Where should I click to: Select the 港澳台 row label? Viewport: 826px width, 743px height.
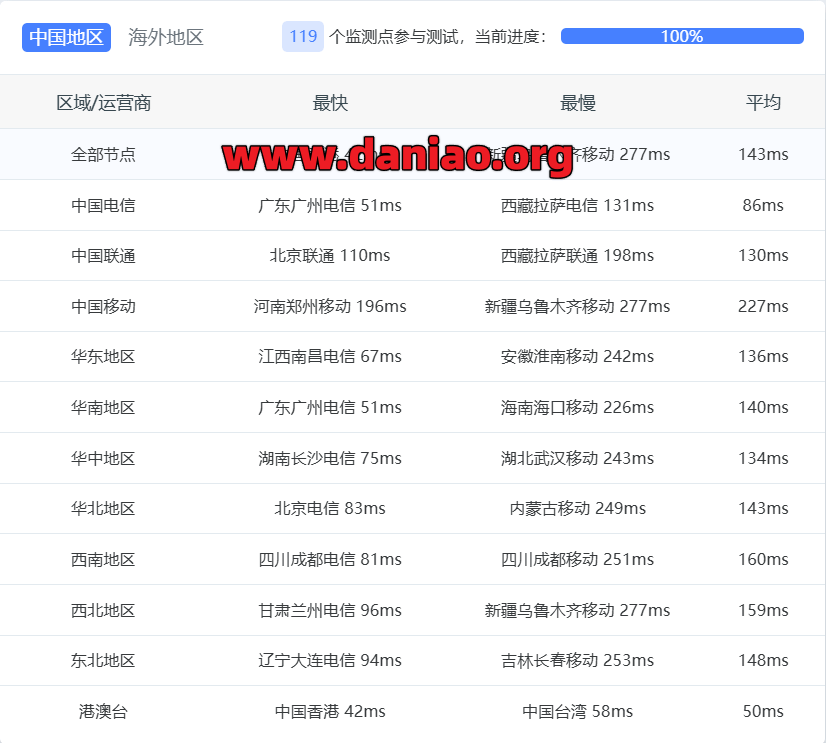tap(103, 711)
